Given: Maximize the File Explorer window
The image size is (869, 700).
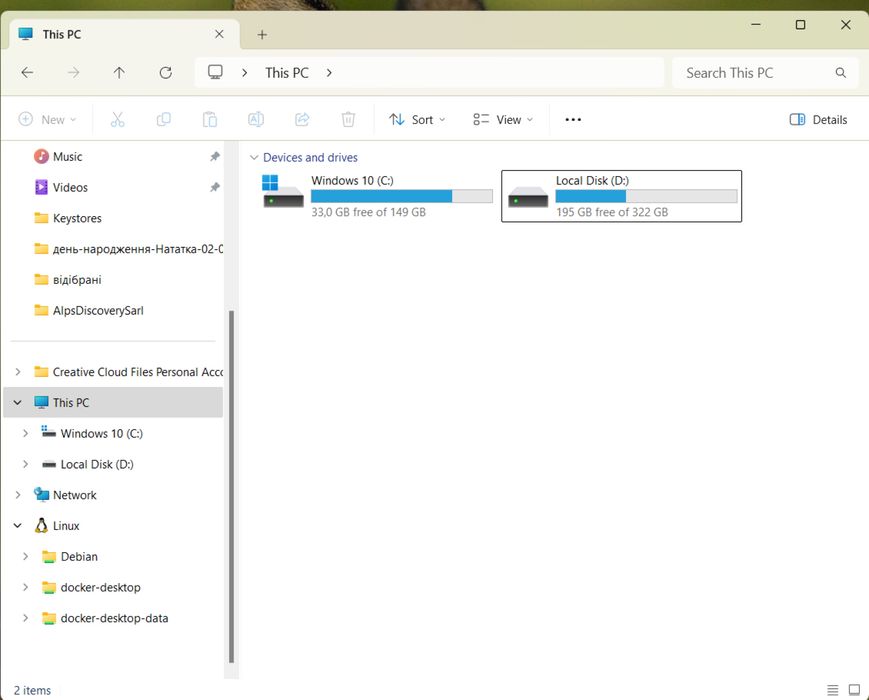Looking at the screenshot, I should coord(800,25).
